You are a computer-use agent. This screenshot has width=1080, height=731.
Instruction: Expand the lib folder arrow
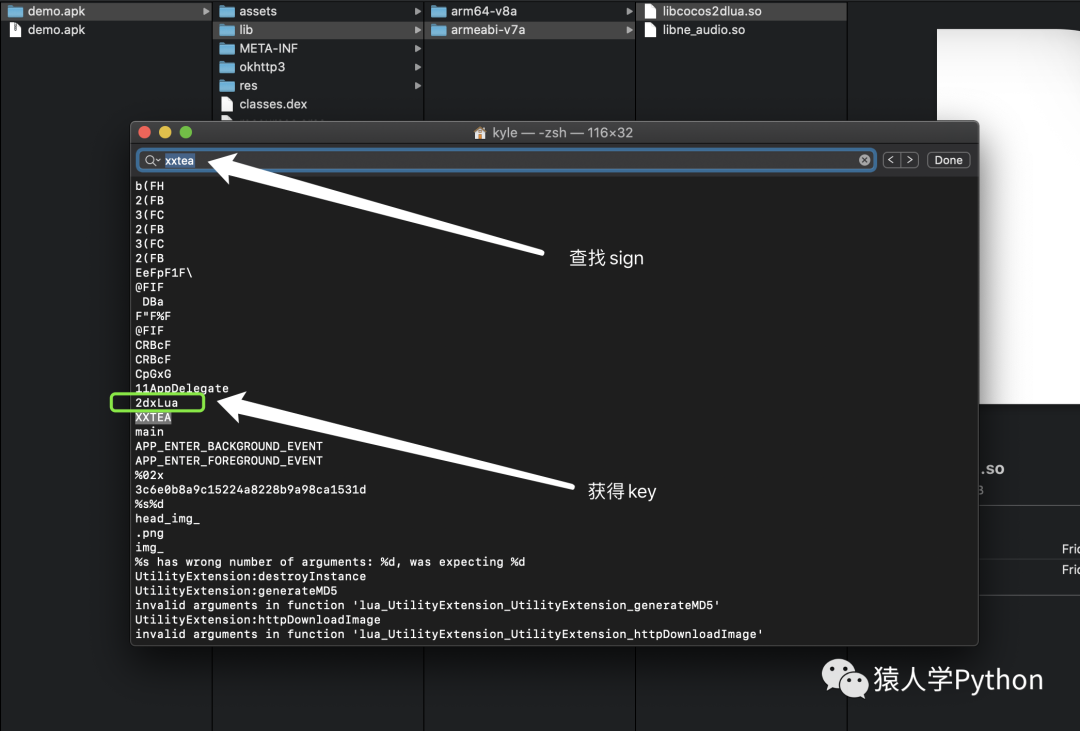pos(417,30)
